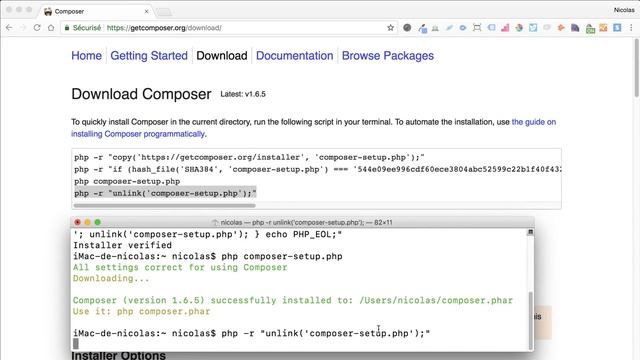Click the 'php composer-setup.php' code line
Image resolution: width=640 pixels, height=360 pixels.
(127, 181)
